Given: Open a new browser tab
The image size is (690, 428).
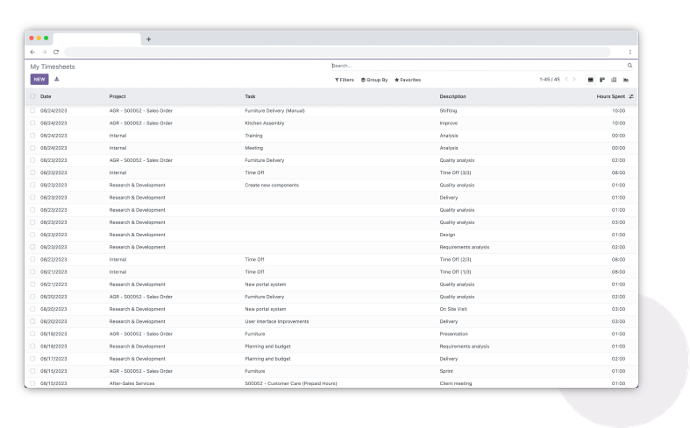Looking at the screenshot, I should coord(149,39).
